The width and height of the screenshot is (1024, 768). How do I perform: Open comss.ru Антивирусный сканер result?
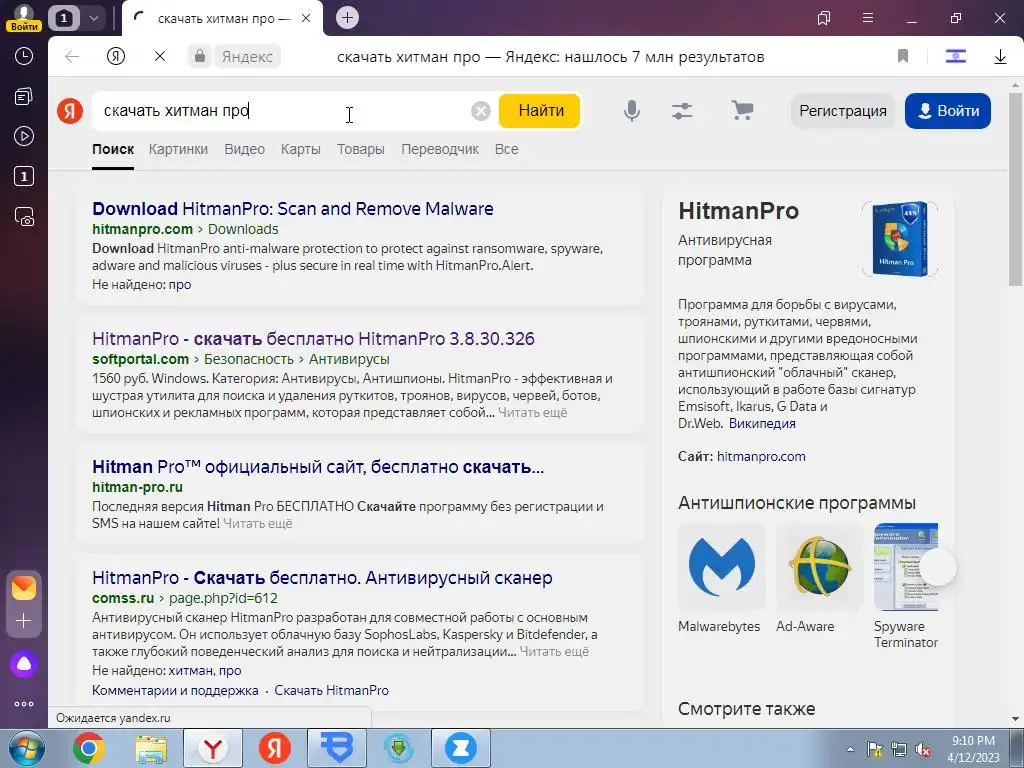[x=322, y=578]
